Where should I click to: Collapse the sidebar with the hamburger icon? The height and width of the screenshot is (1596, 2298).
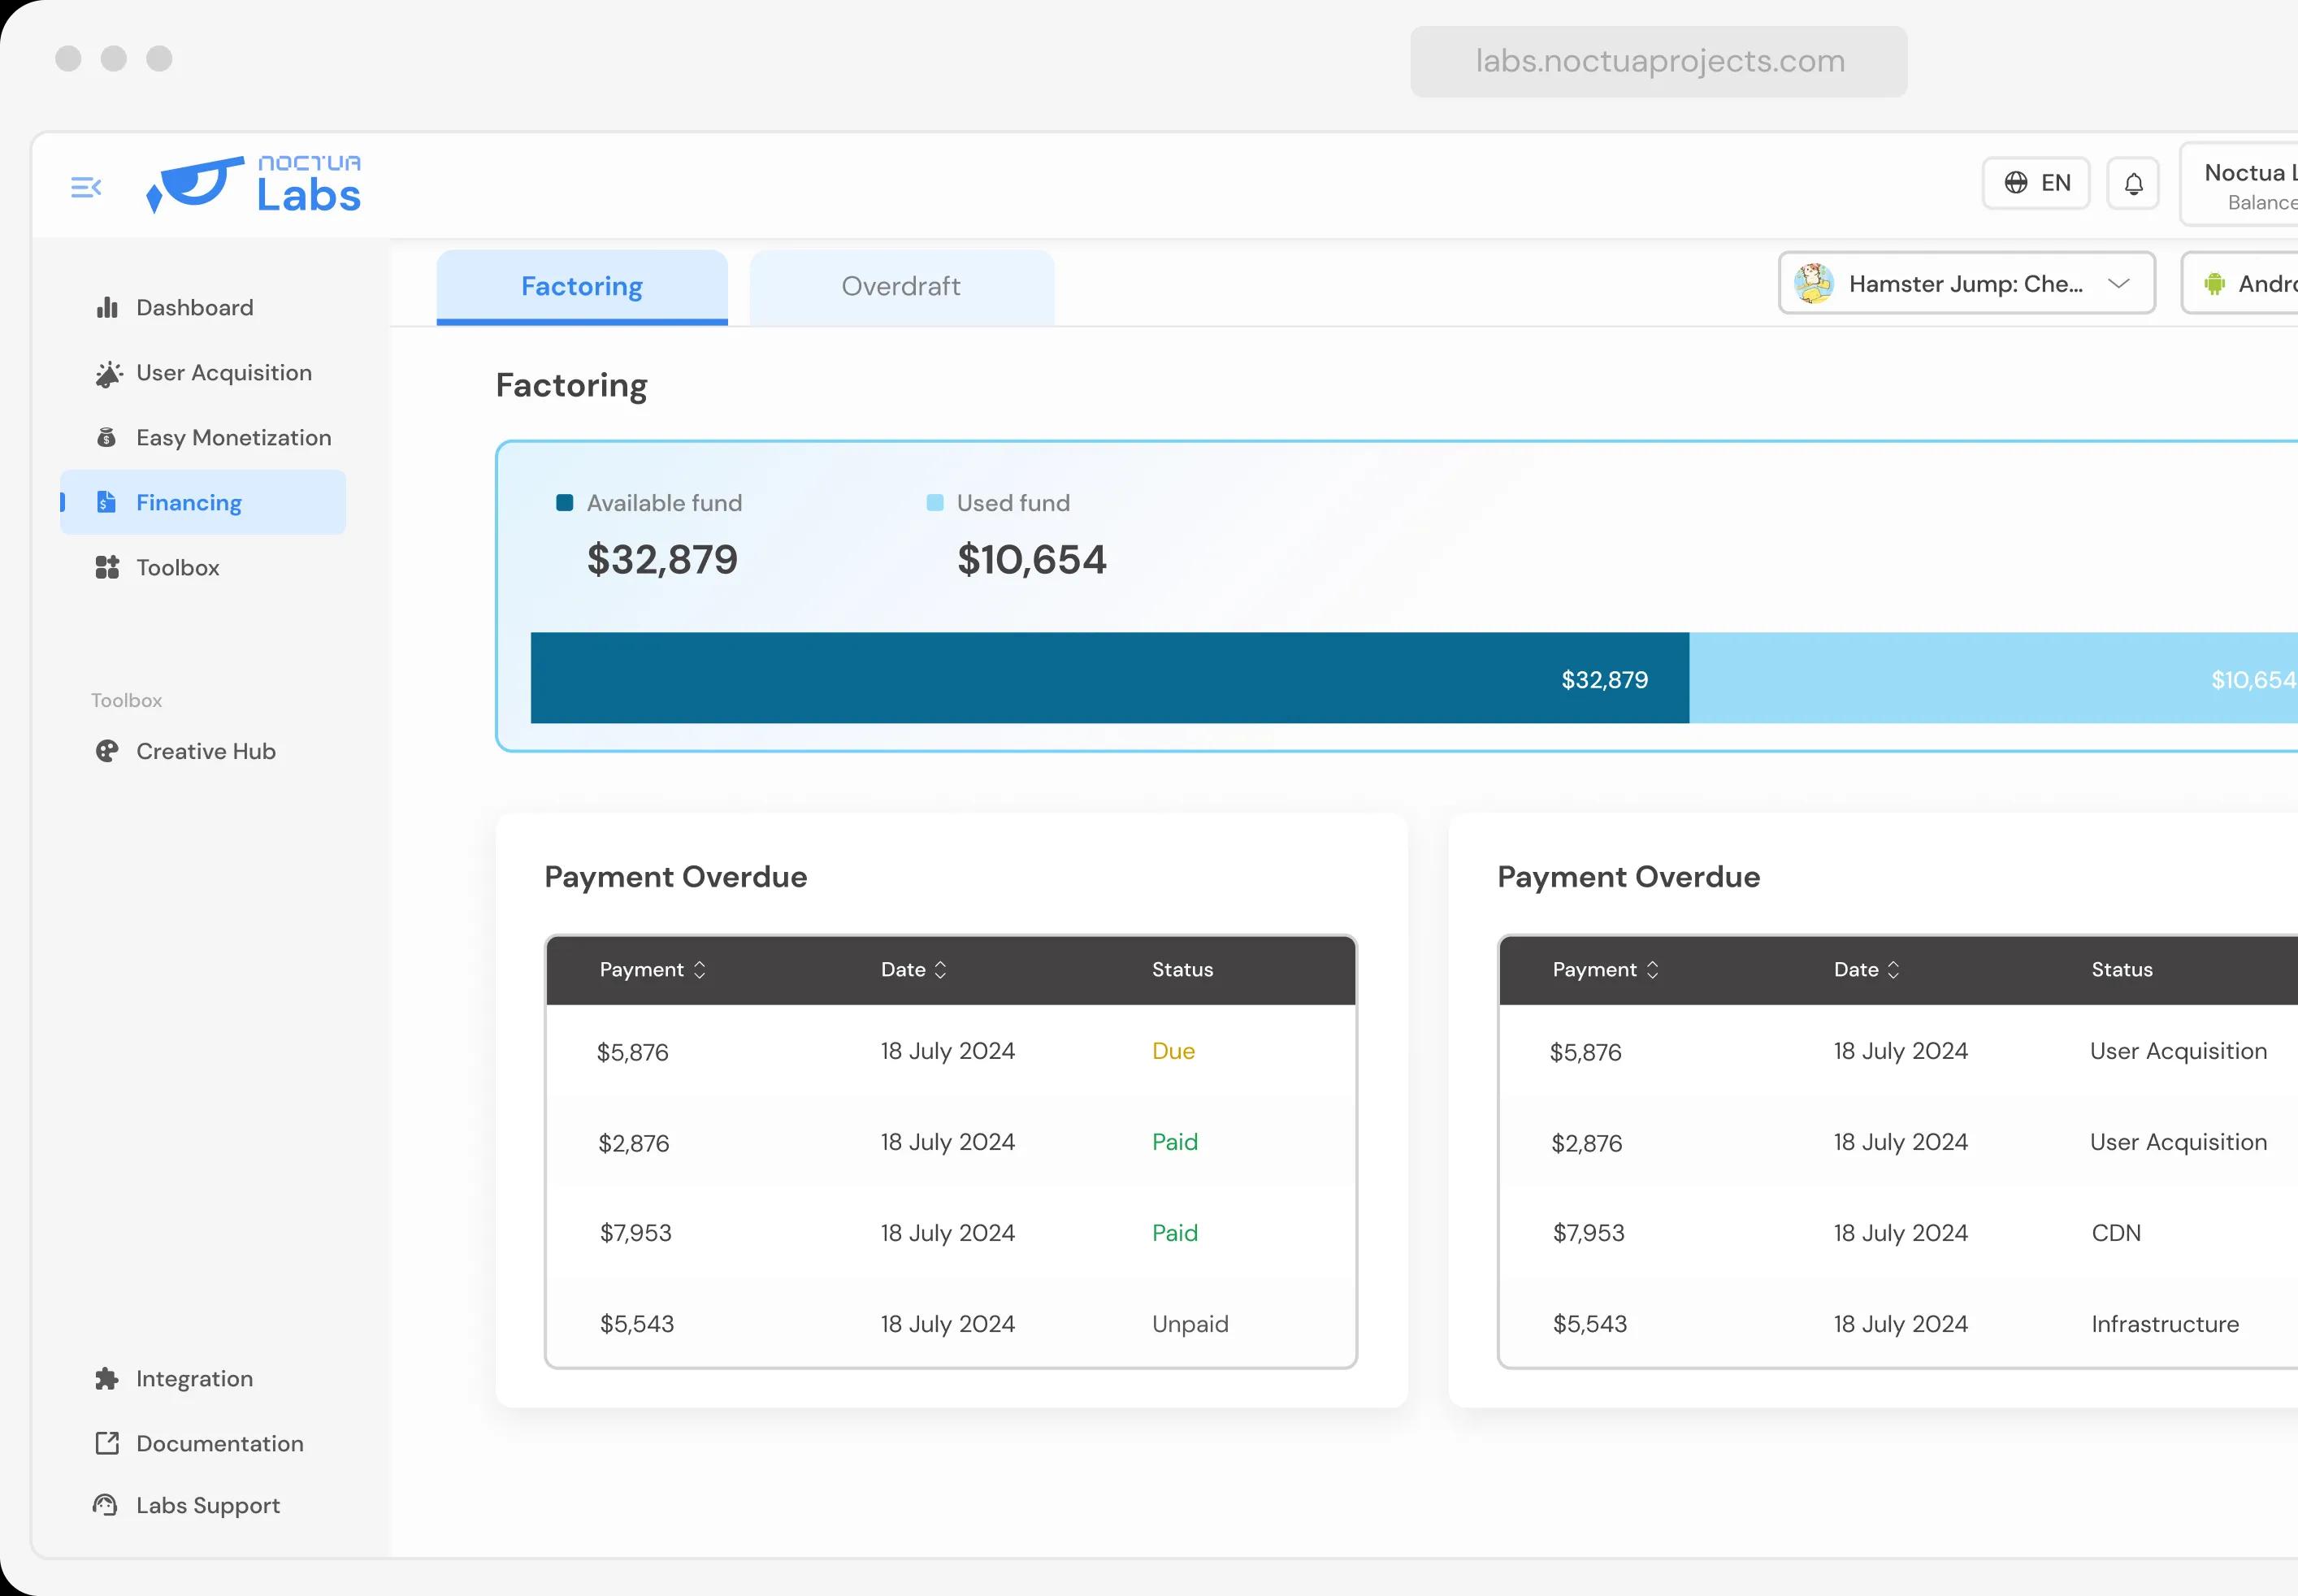point(86,187)
